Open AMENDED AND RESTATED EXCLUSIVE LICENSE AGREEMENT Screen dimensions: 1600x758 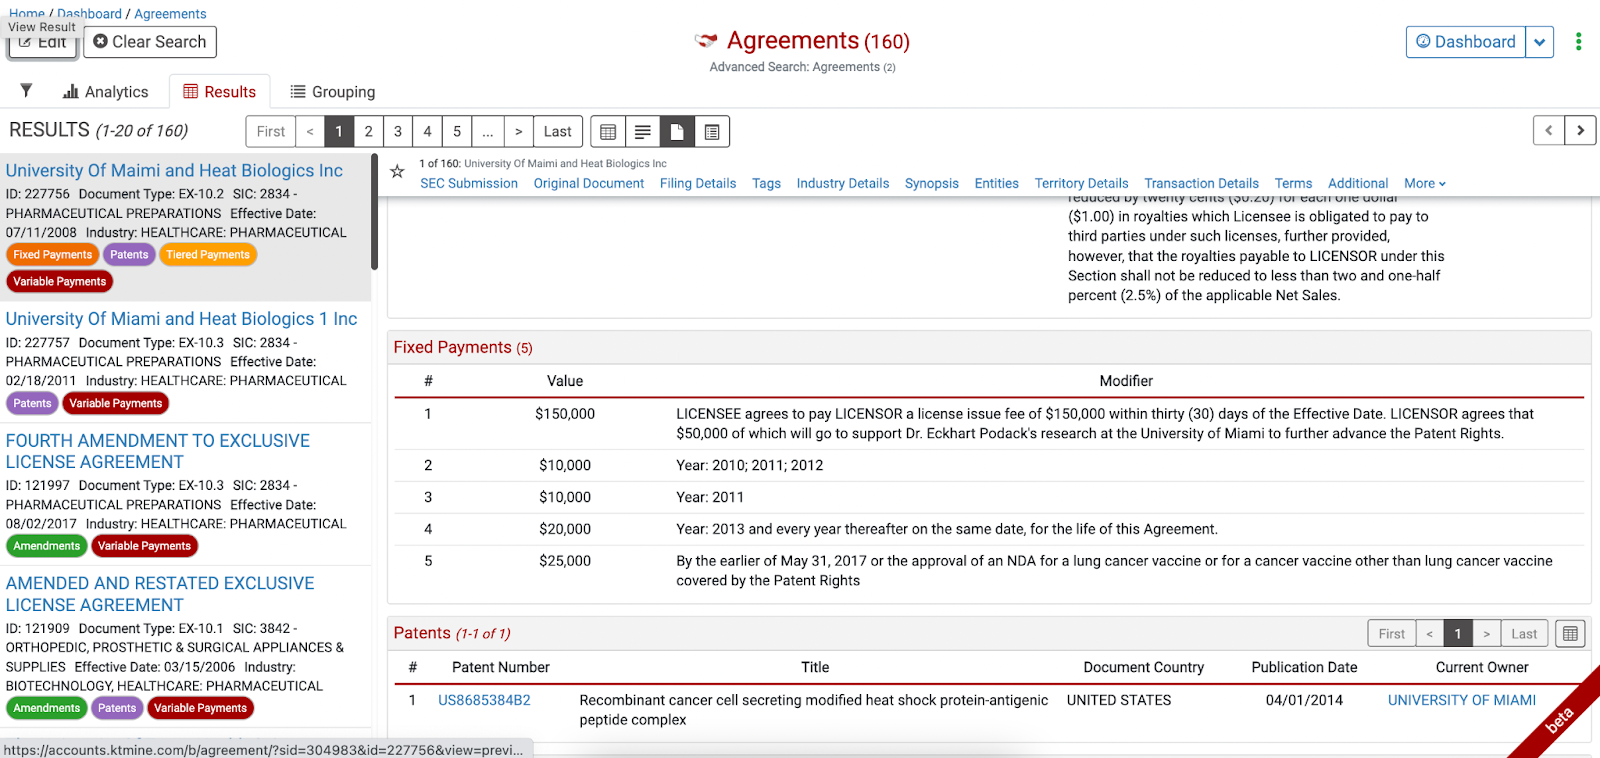click(160, 594)
